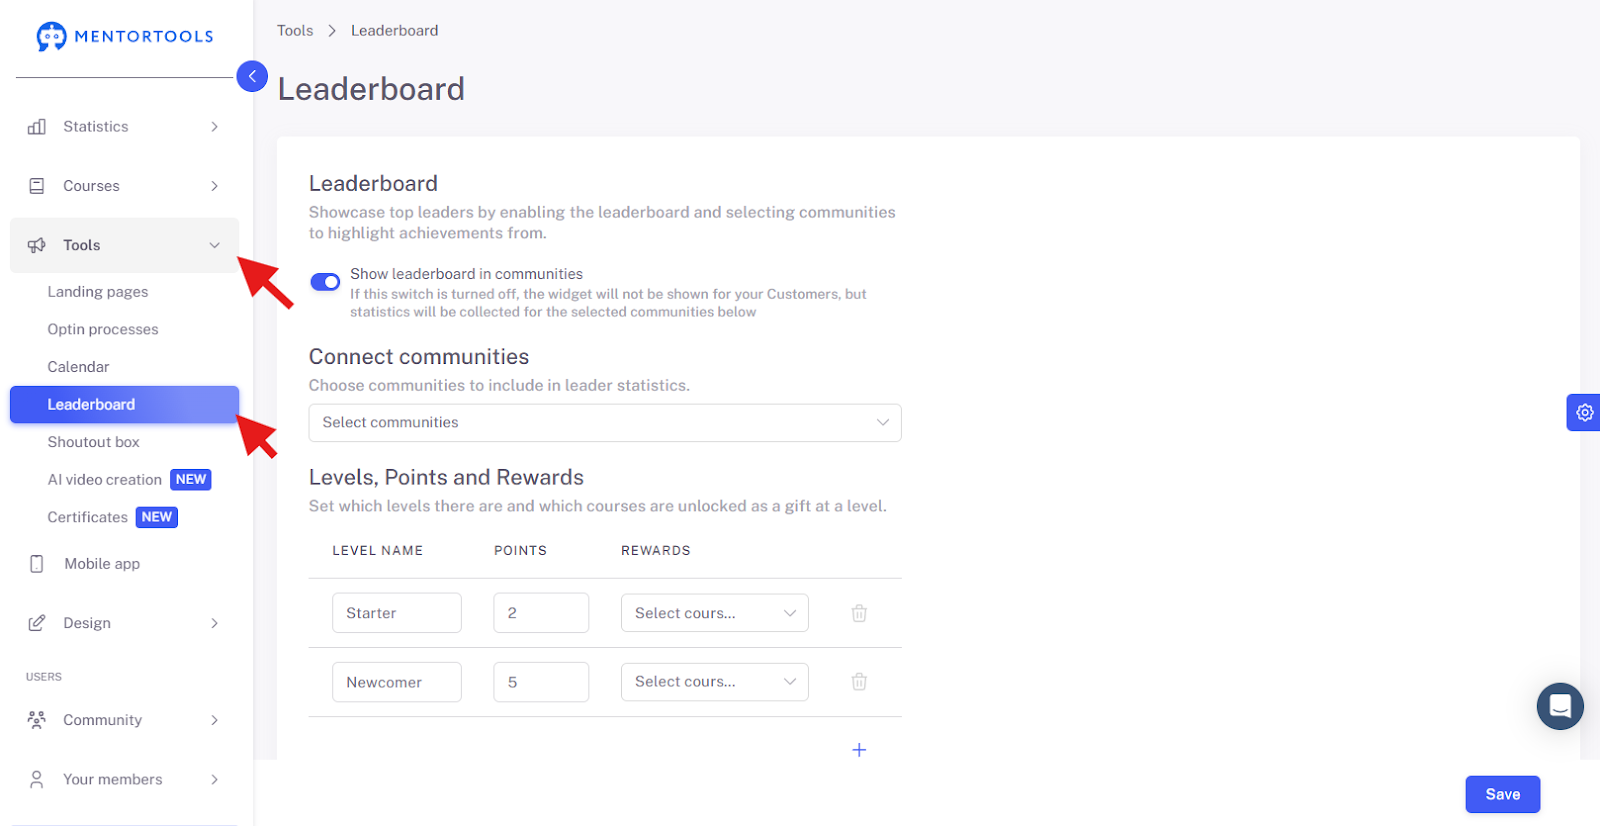This screenshot has width=1600, height=826.
Task: Click the MentorTools logo
Action: click(x=125, y=37)
